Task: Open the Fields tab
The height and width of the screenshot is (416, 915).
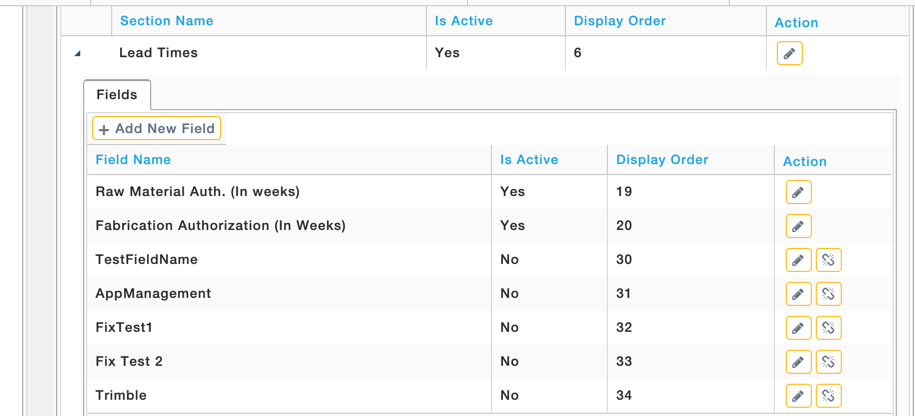Action: tap(117, 95)
